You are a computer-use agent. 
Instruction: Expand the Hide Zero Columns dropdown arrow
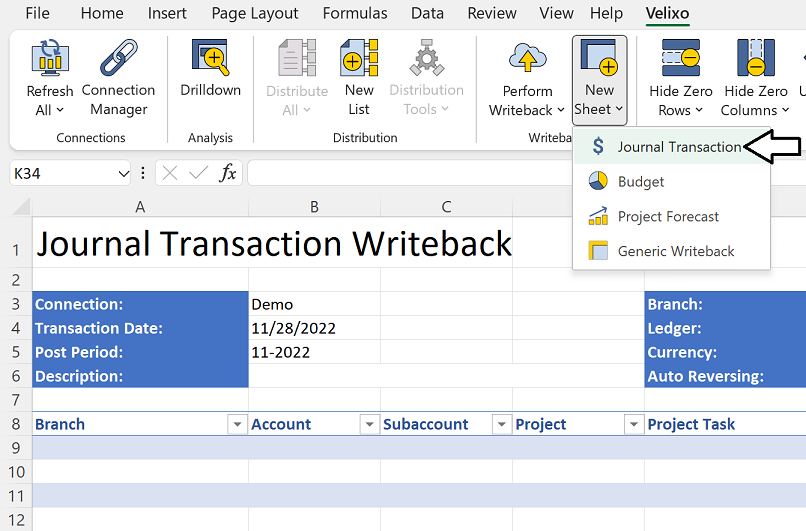tap(785, 110)
